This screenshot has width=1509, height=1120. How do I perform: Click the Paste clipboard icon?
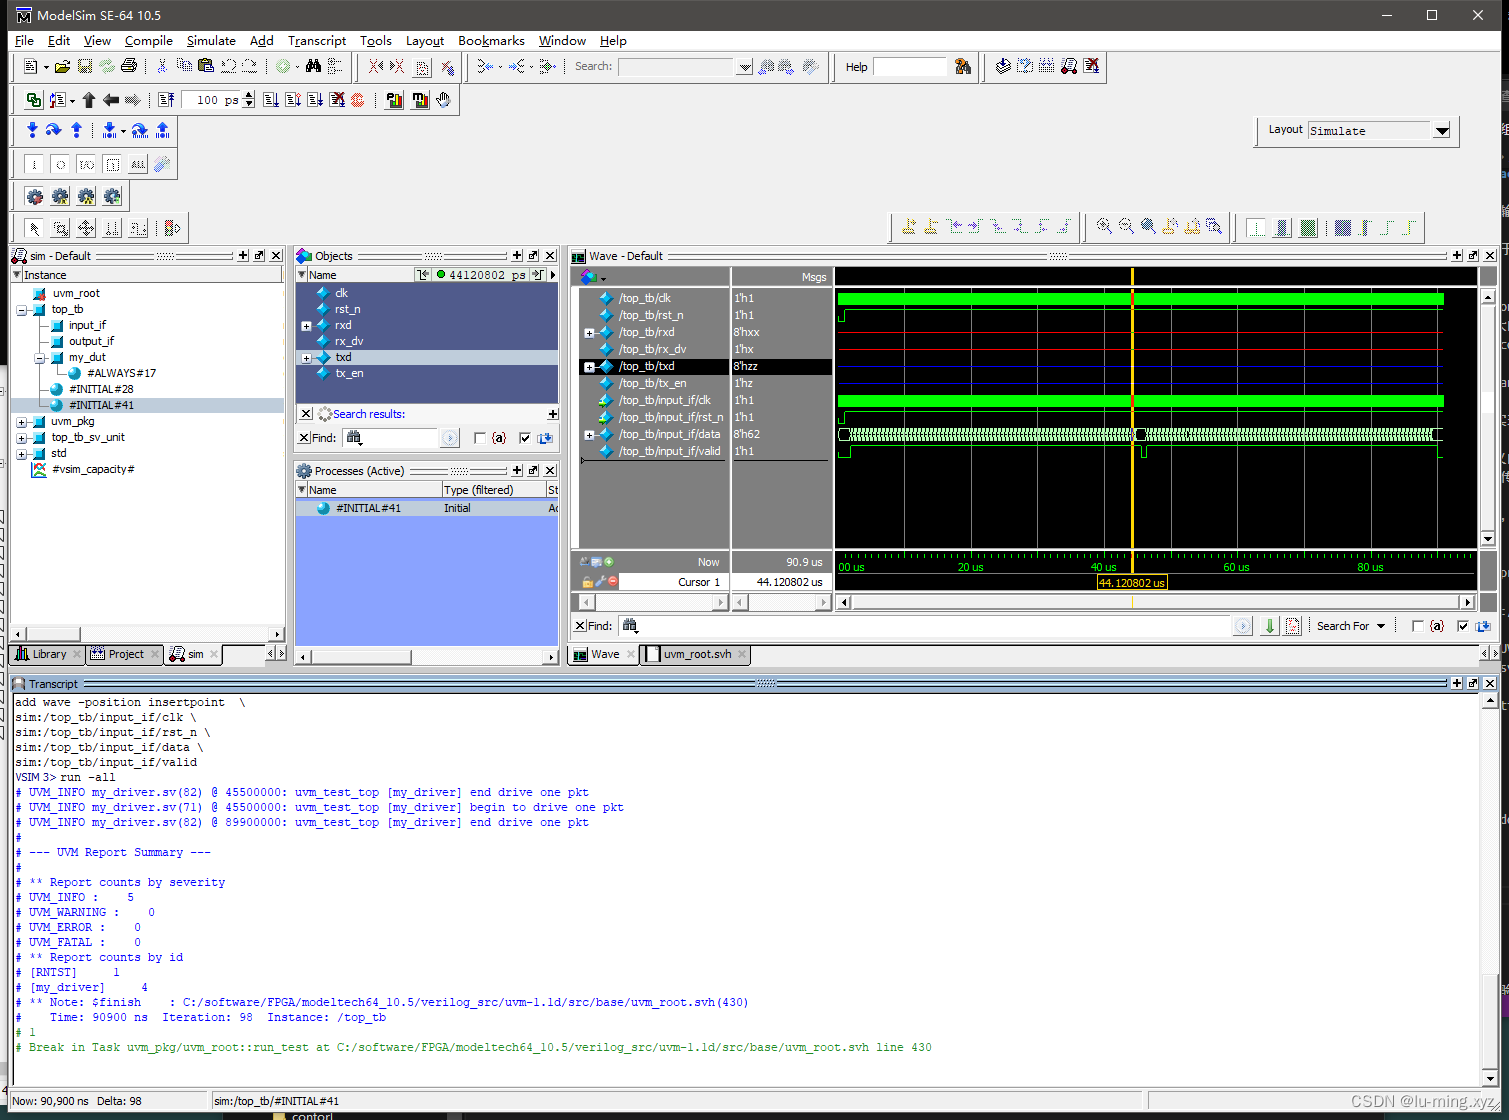(206, 66)
